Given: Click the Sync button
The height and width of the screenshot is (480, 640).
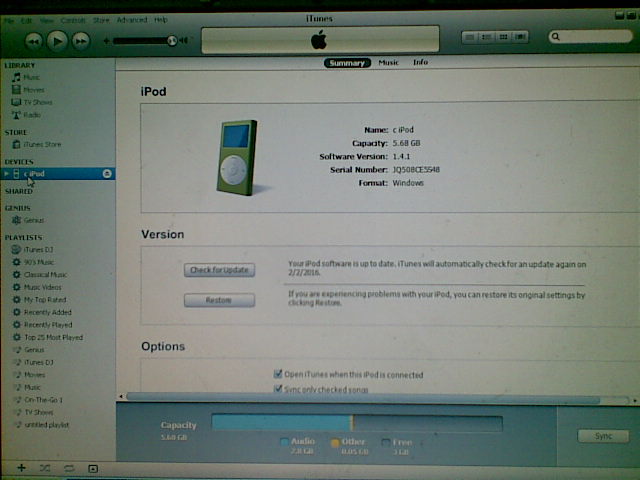Looking at the screenshot, I should [603, 436].
